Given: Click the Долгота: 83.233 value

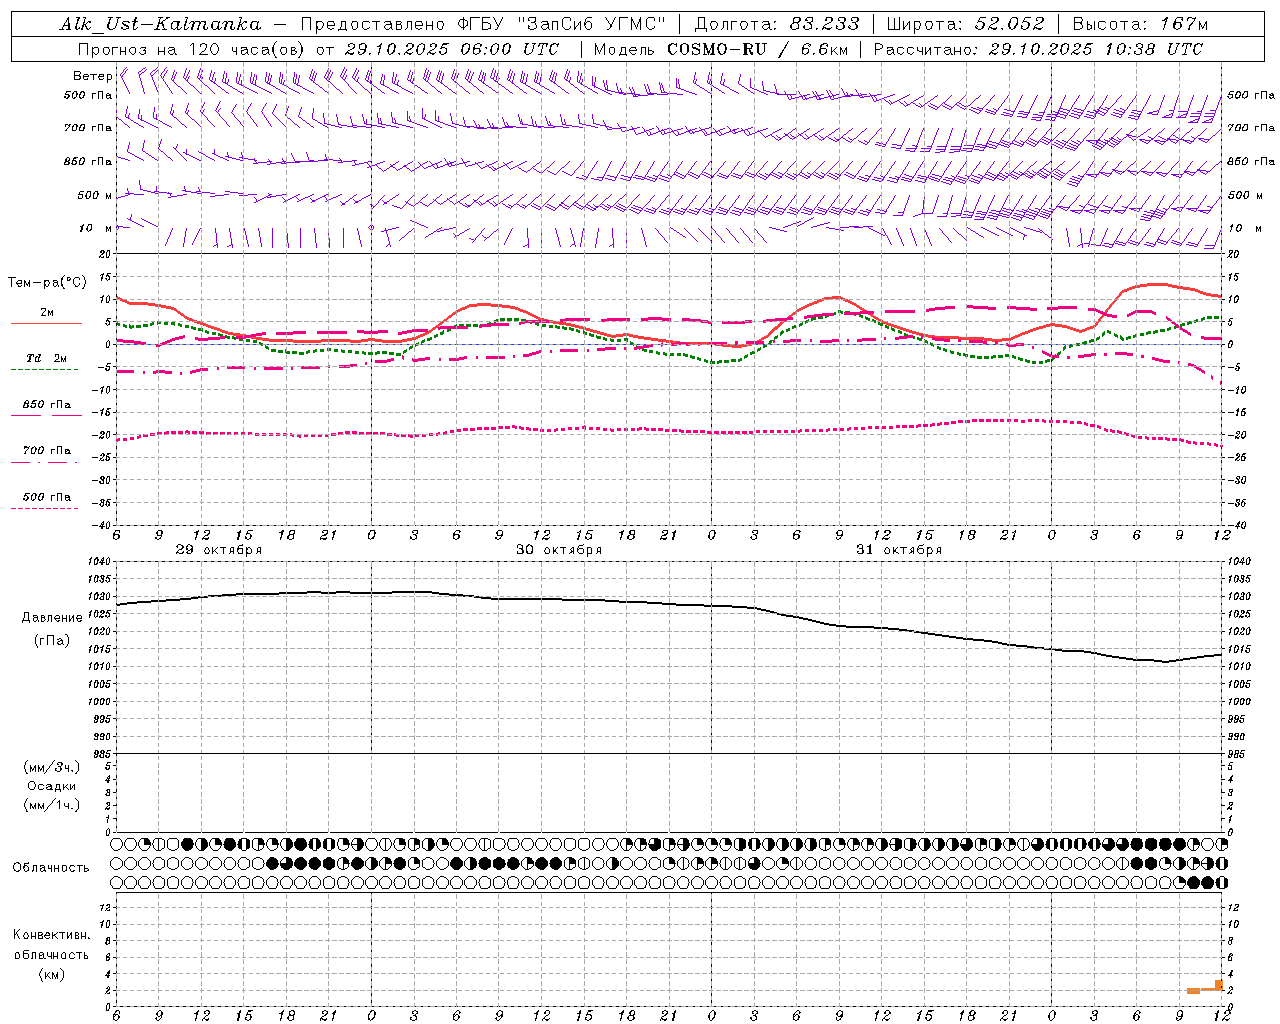Looking at the screenshot, I should [777, 24].
